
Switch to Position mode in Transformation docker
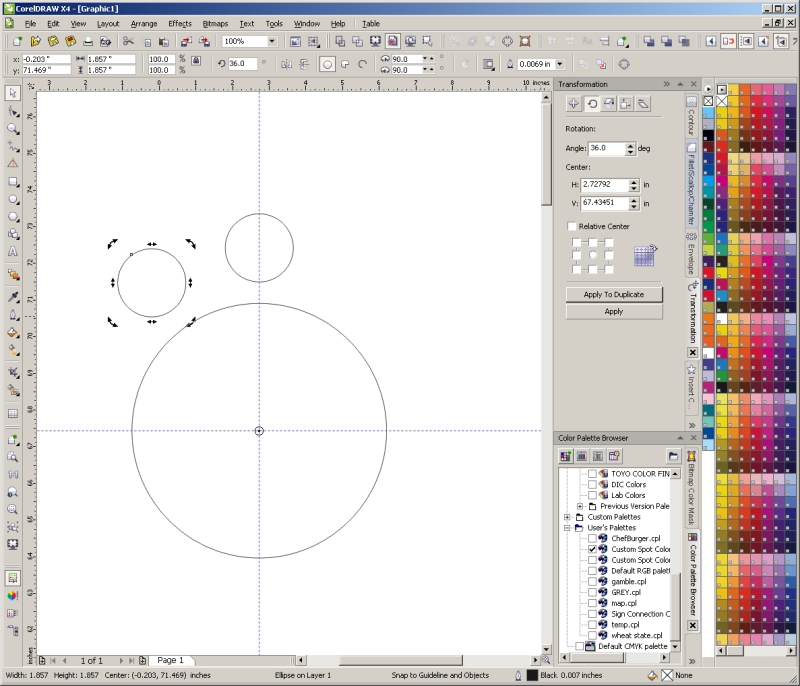(573, 104)
